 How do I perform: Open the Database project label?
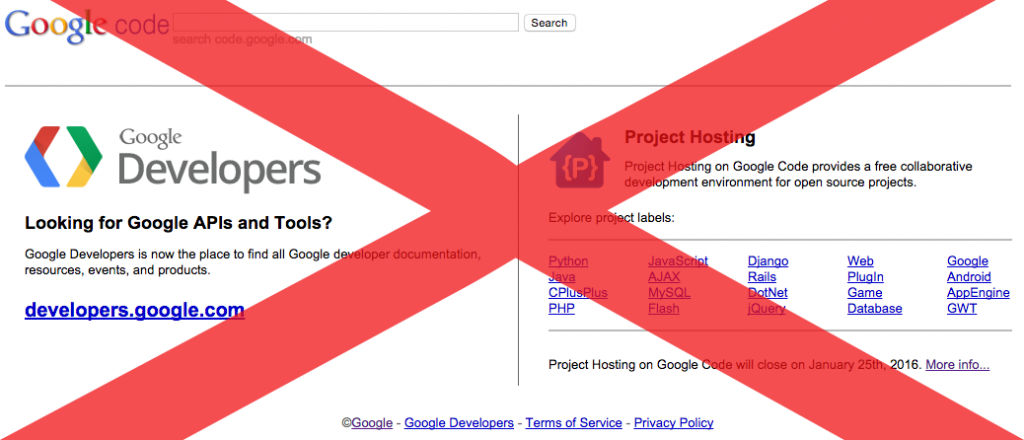pyautogui.click(x=875, y=308)
